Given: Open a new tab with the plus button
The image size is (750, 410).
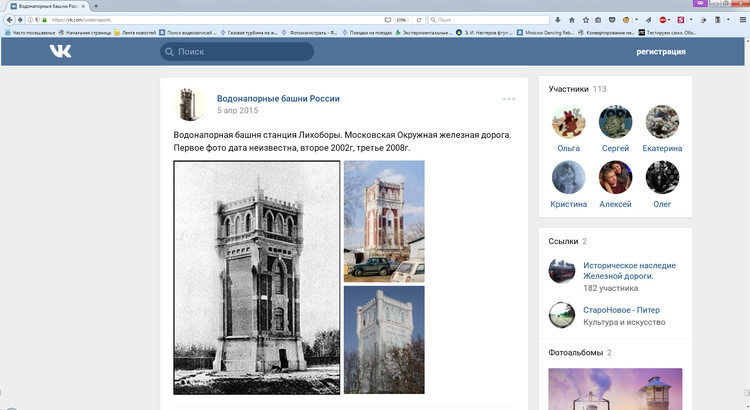Looking at the screenshot, I should [96, 6].
